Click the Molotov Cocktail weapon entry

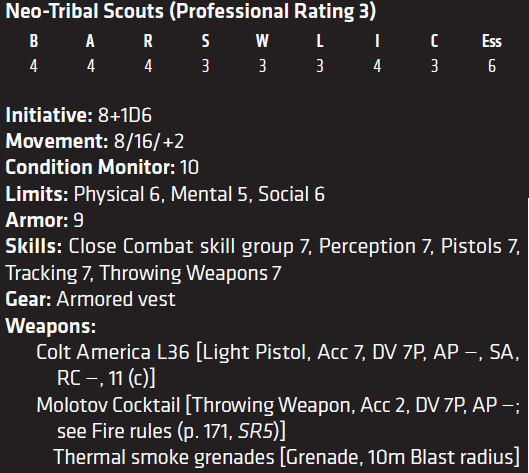pos(278,418)
